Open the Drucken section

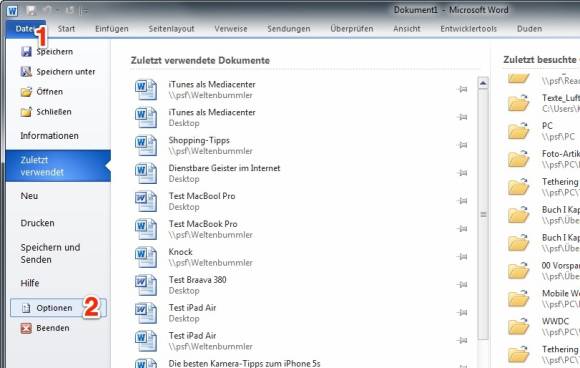(x=37, y=223)
